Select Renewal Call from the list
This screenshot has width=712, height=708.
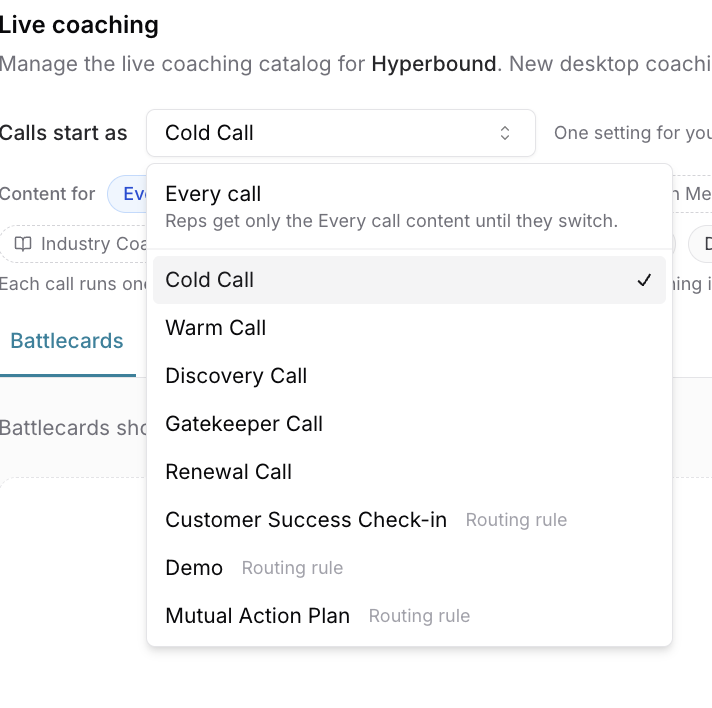pyautogui.click(x=409, y=472)
